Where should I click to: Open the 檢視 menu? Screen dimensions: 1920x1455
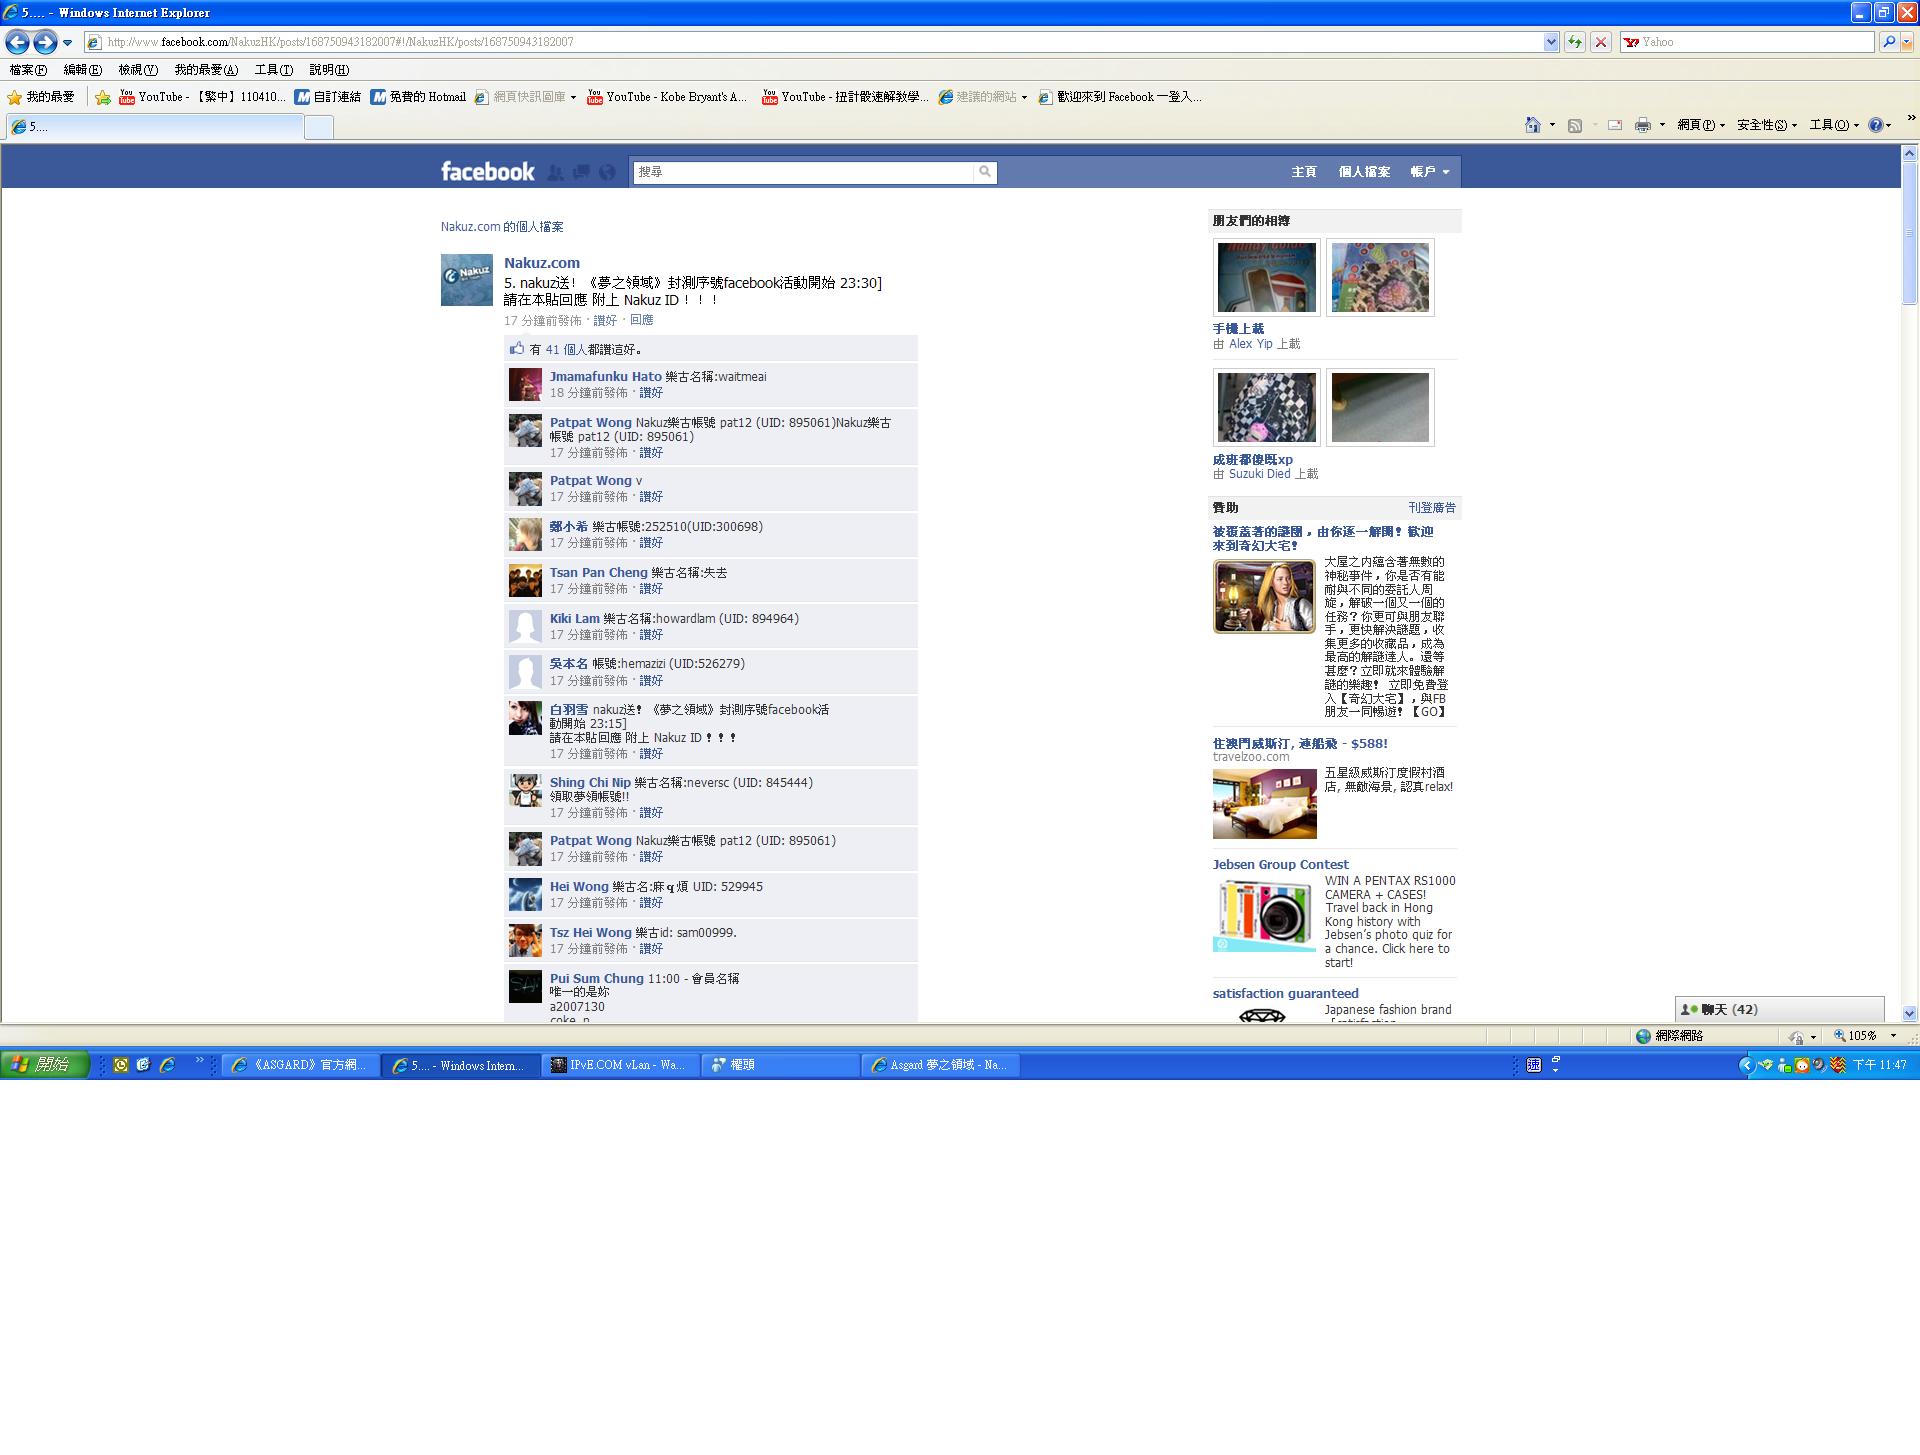point(137,70)
